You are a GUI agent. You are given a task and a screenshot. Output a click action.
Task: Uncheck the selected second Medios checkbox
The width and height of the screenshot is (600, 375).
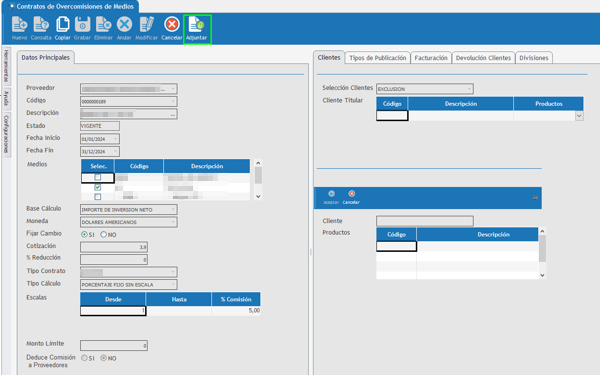pos(98,187)
